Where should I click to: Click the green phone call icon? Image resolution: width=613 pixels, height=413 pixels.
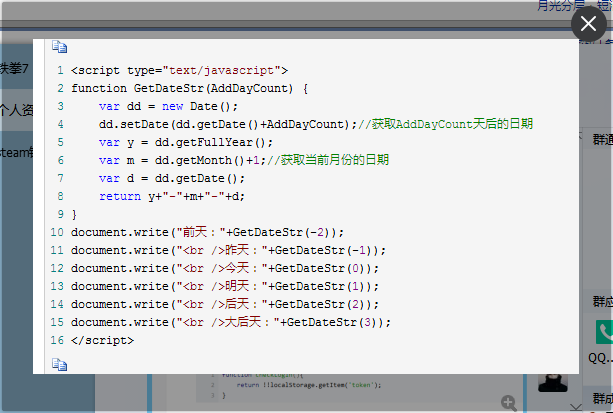(604, 332)
